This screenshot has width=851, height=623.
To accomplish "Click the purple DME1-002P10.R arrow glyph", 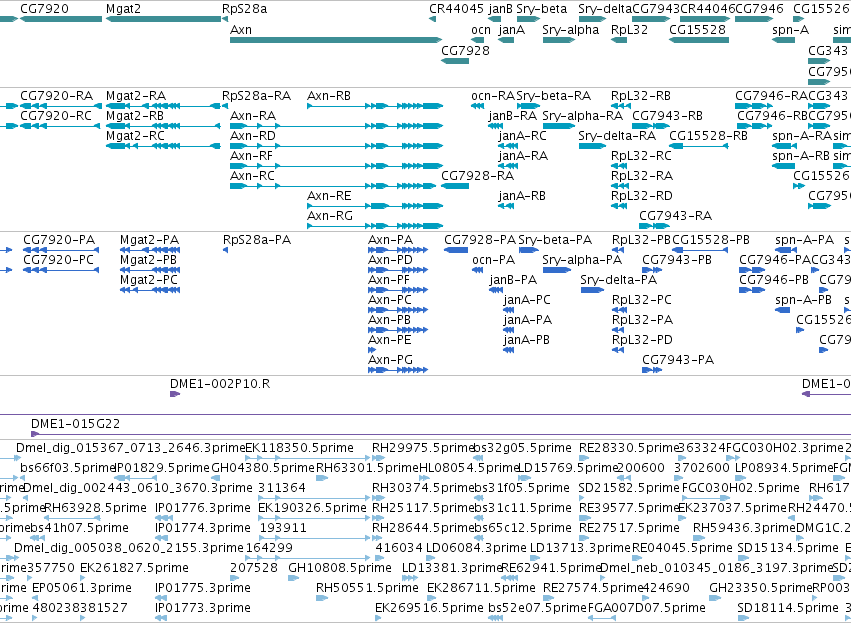I will click(175, 394).
